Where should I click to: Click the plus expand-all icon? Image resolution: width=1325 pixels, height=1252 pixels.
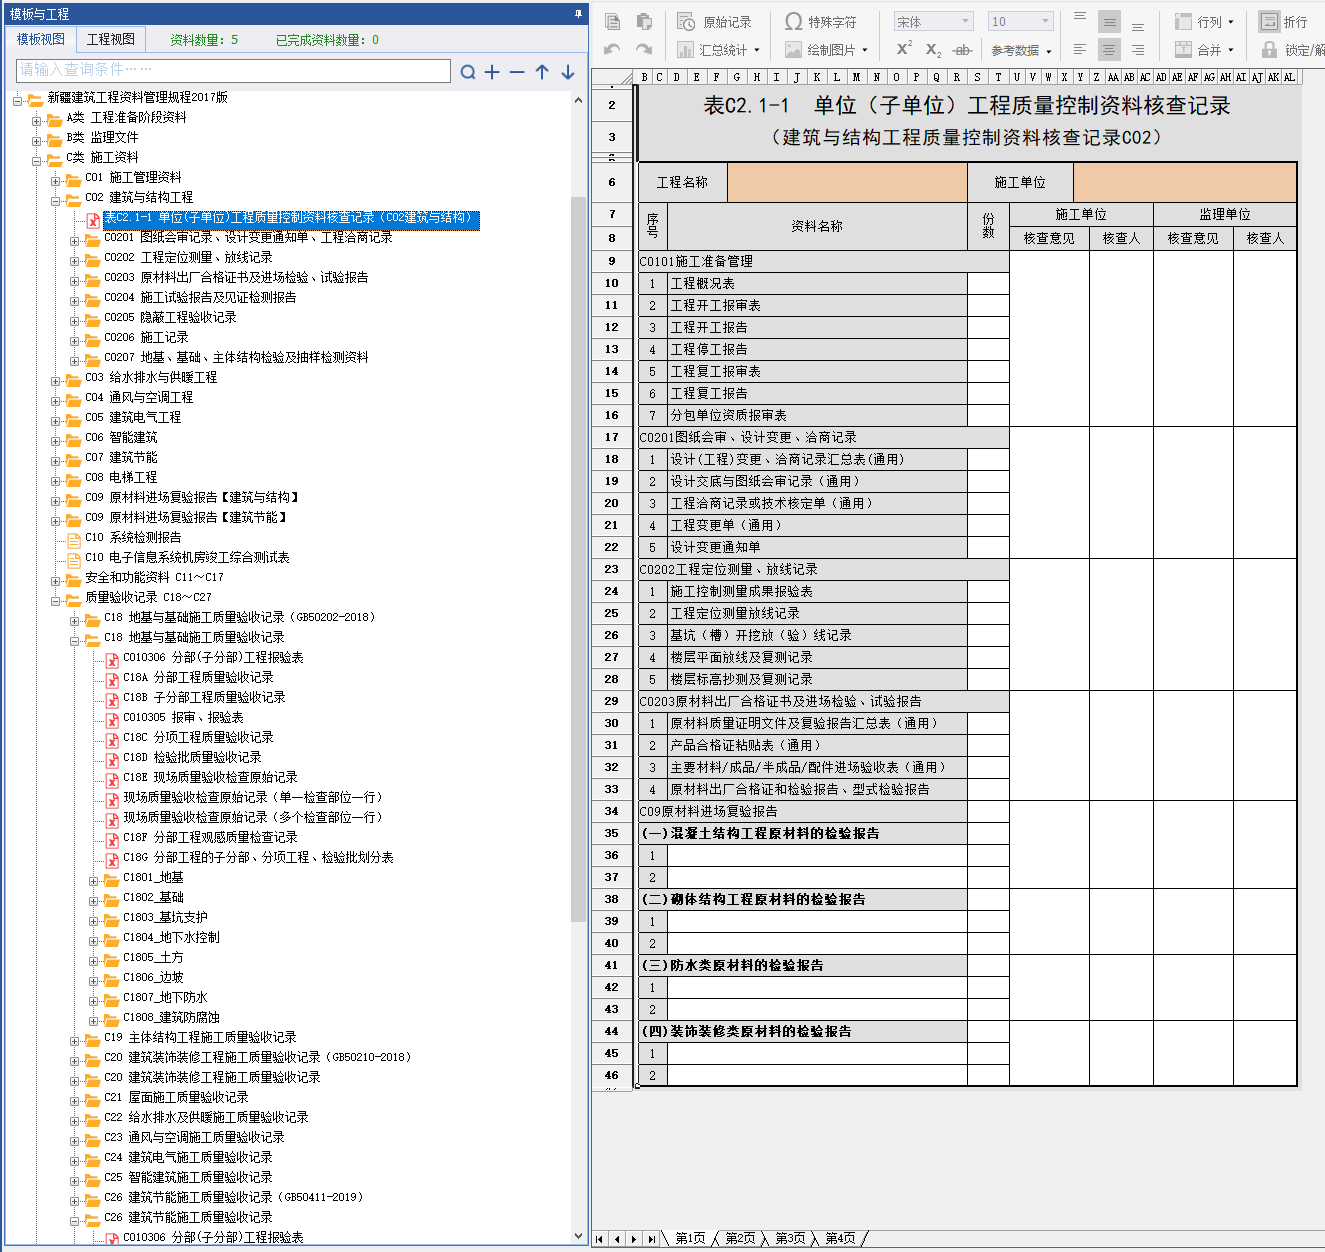pyautogui.click(x=492, y=72)
